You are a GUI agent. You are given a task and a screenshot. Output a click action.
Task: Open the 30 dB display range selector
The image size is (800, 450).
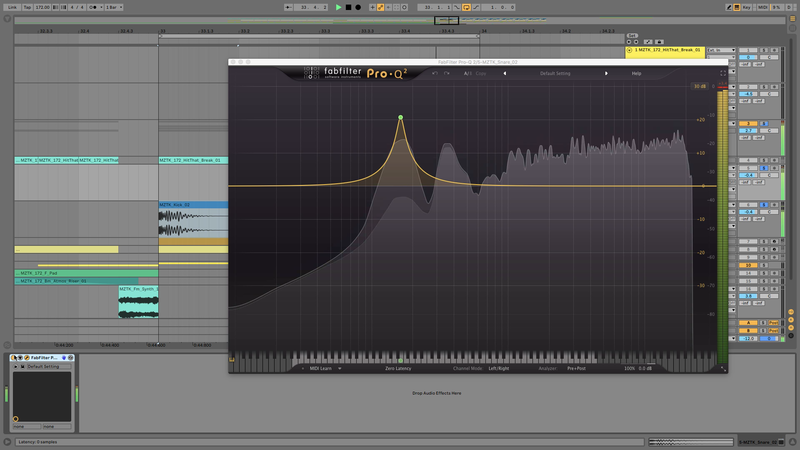coord(699,86)
